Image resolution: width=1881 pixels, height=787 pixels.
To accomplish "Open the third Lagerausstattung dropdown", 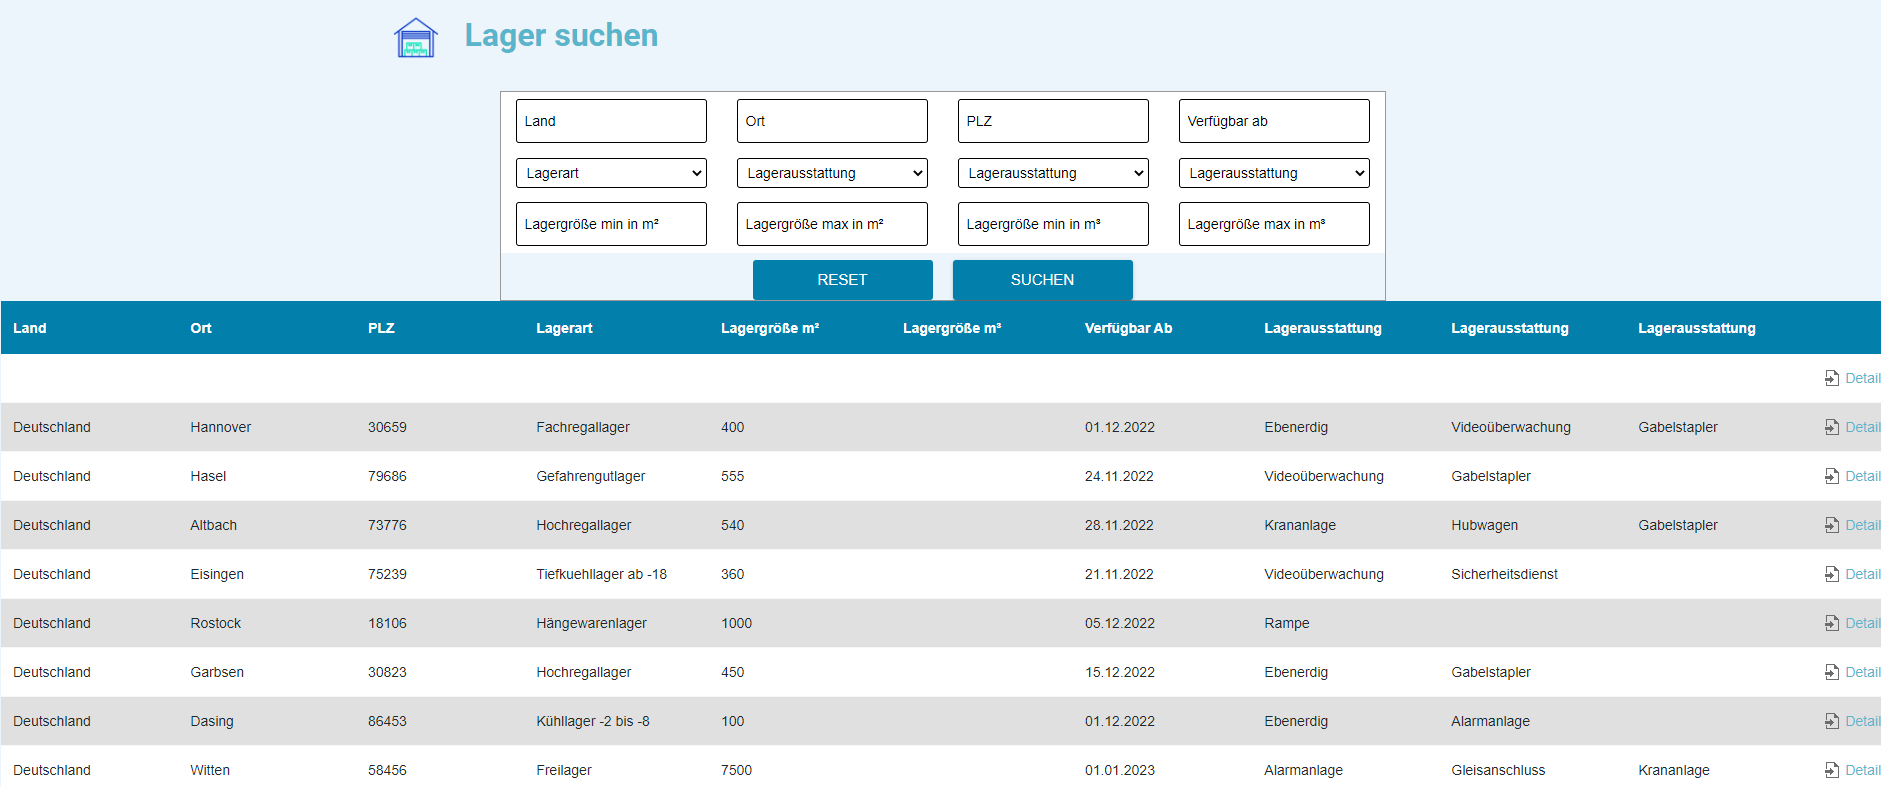I will pos(1274,173).
